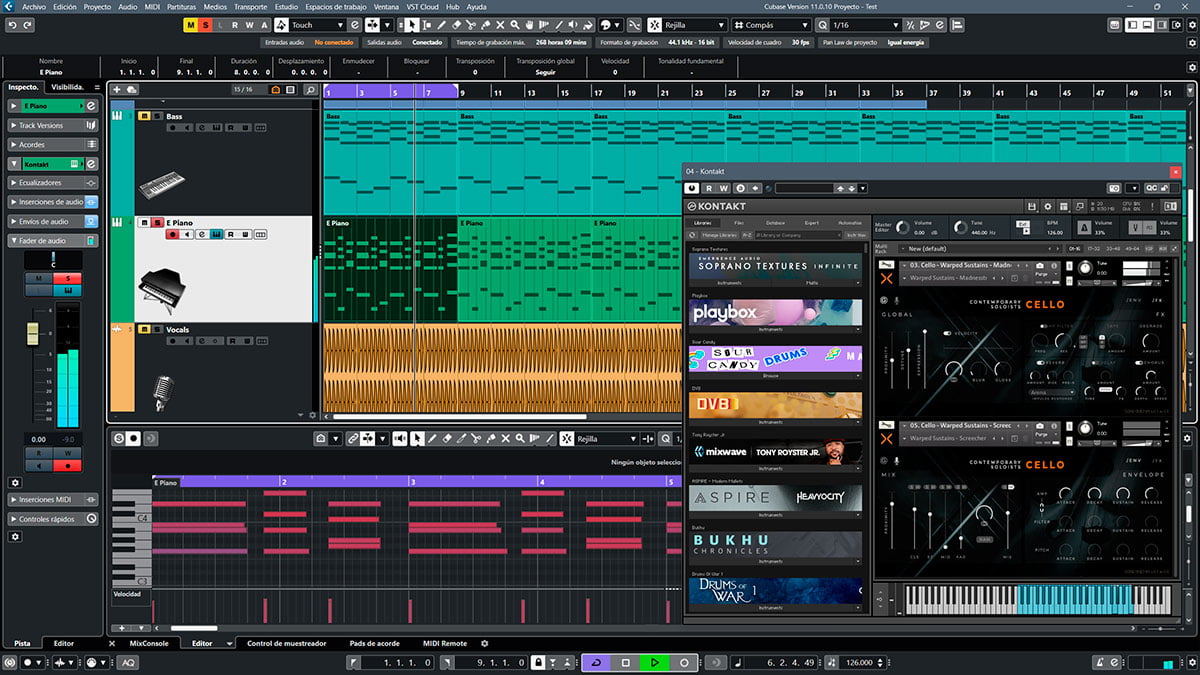Click the Kontakt save disk icon

pos(1032,206)
